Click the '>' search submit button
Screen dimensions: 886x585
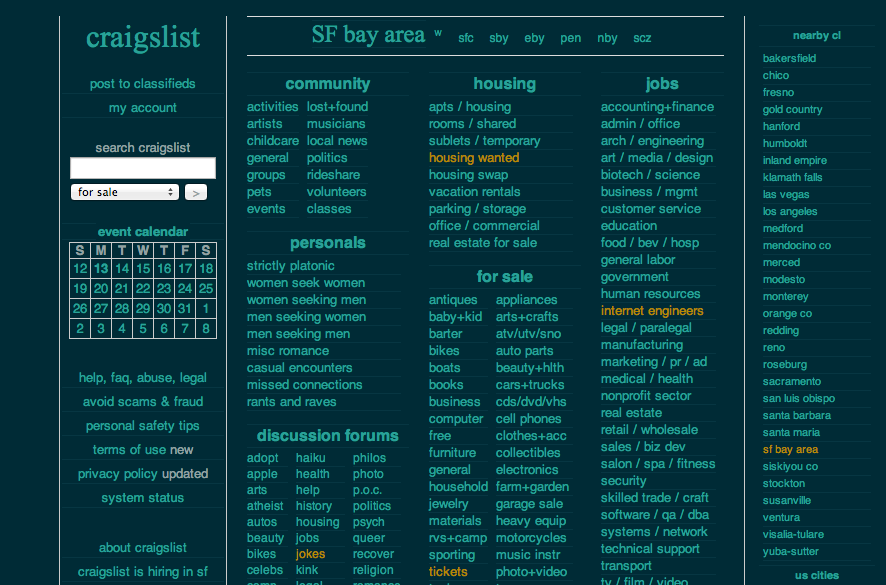pos(196,192)
